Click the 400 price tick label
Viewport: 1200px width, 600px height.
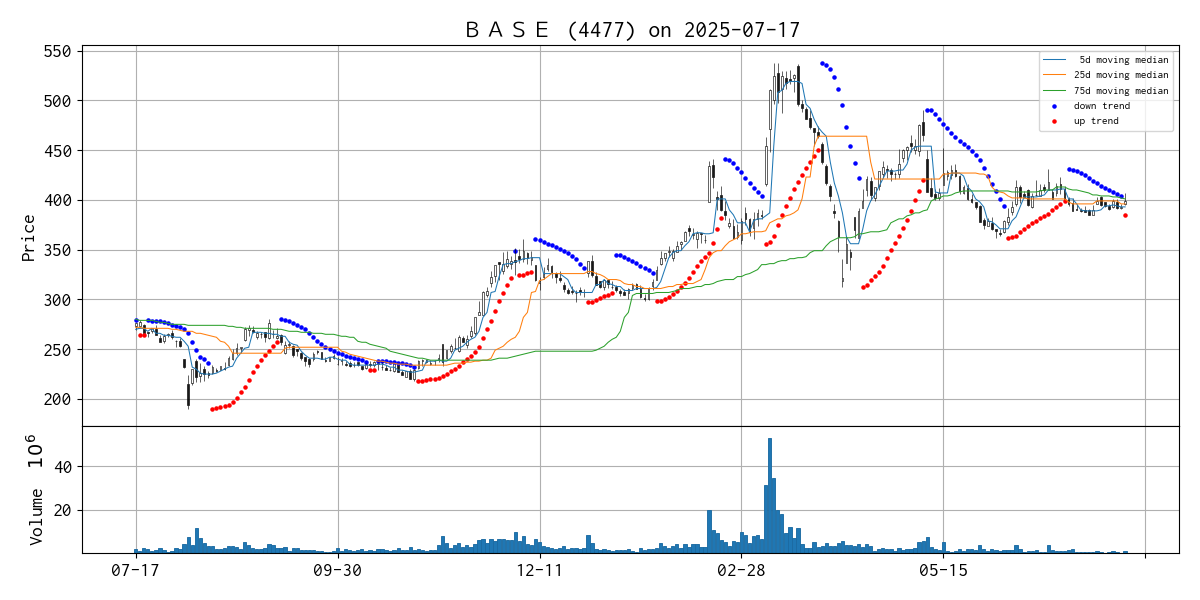click(57, 200)
